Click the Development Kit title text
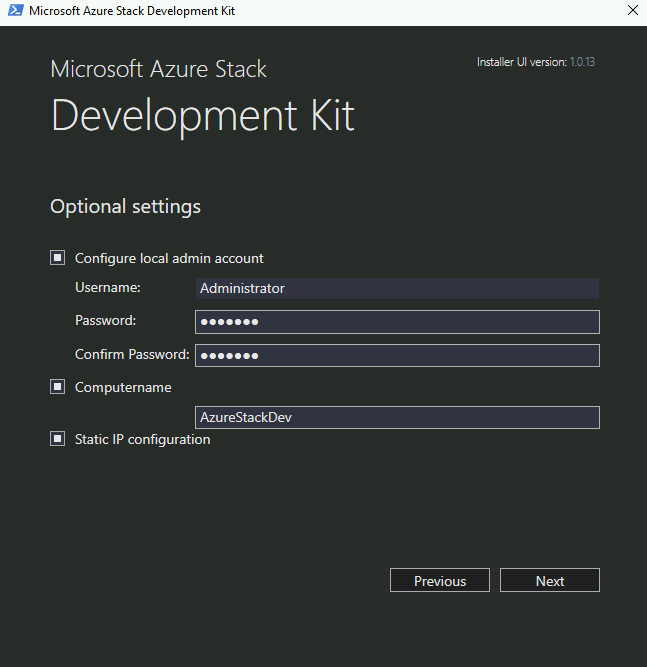The height and width of the screenshot is (667, 647). 202,117
